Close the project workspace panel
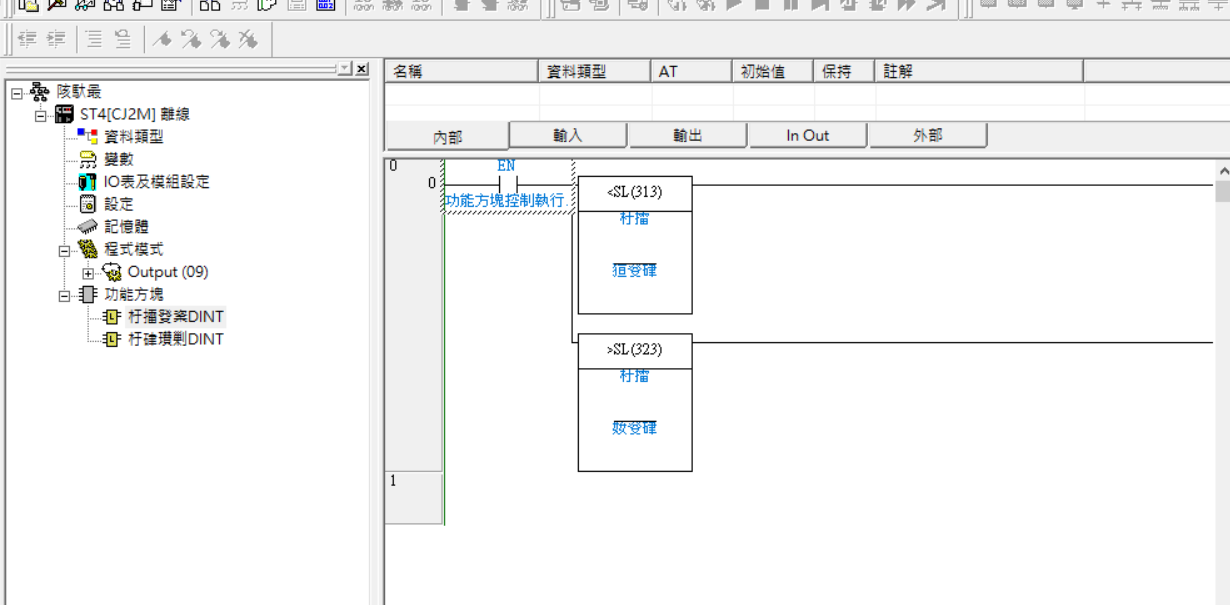1230x605 pixels. (x=361, y=69)
